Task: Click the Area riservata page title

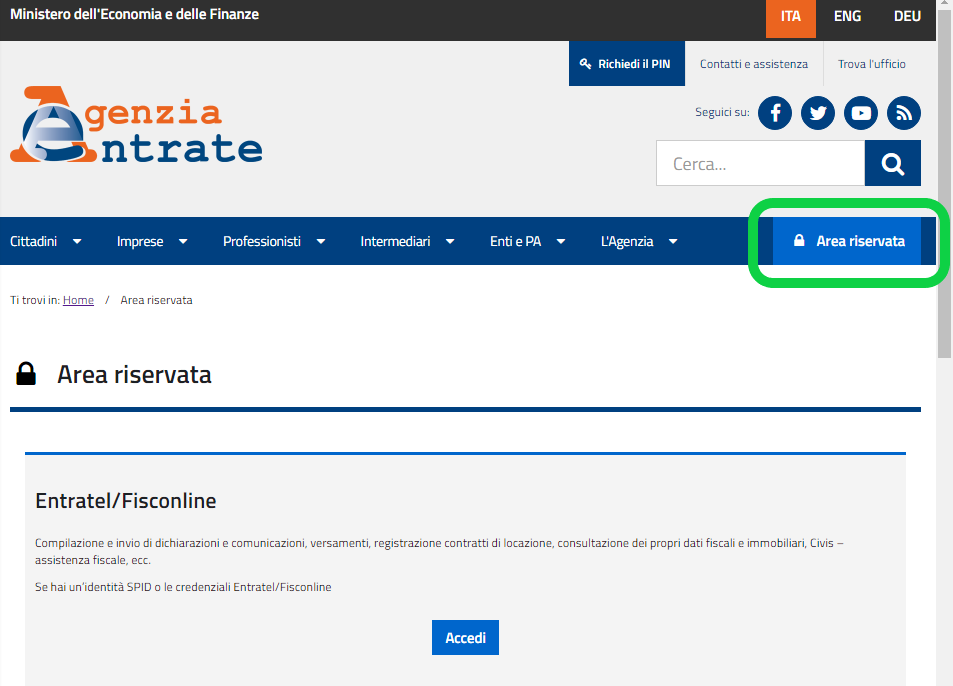Action: tap(134, 375)
